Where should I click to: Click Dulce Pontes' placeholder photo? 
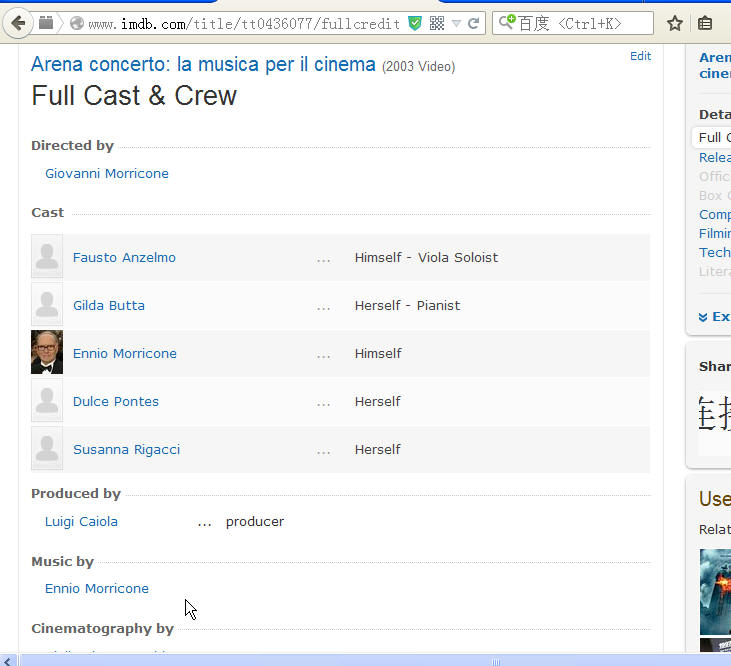coord(47,400)
